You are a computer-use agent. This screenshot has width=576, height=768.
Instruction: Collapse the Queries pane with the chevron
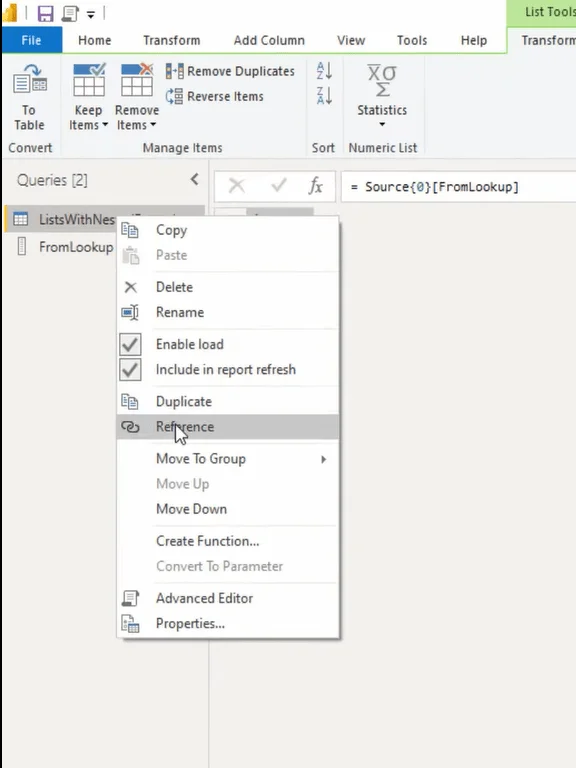[195, 180]
